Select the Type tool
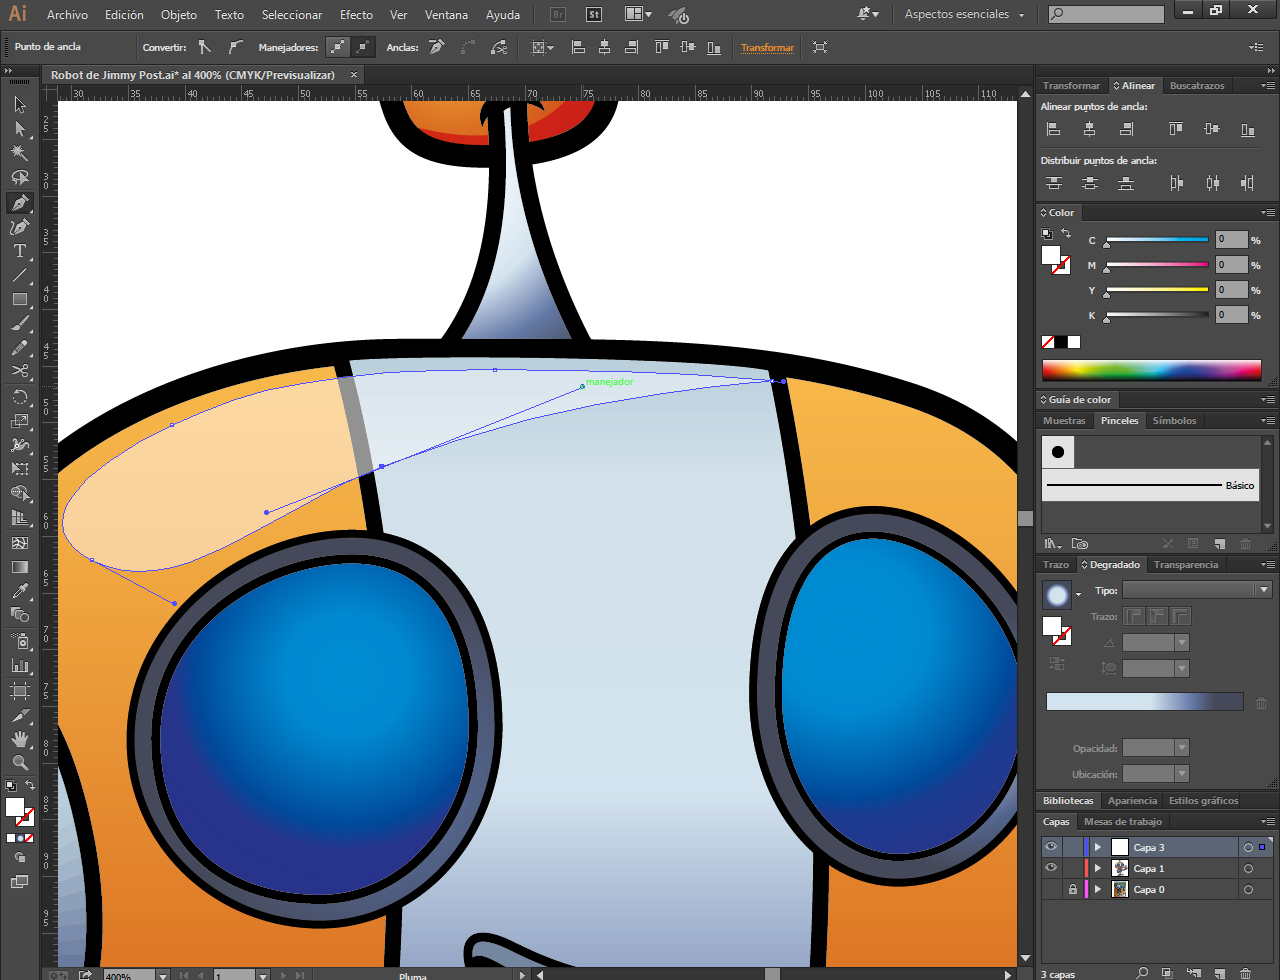Screen dimensions: 1280x980 pyautogui.click(x=19, y=251)
